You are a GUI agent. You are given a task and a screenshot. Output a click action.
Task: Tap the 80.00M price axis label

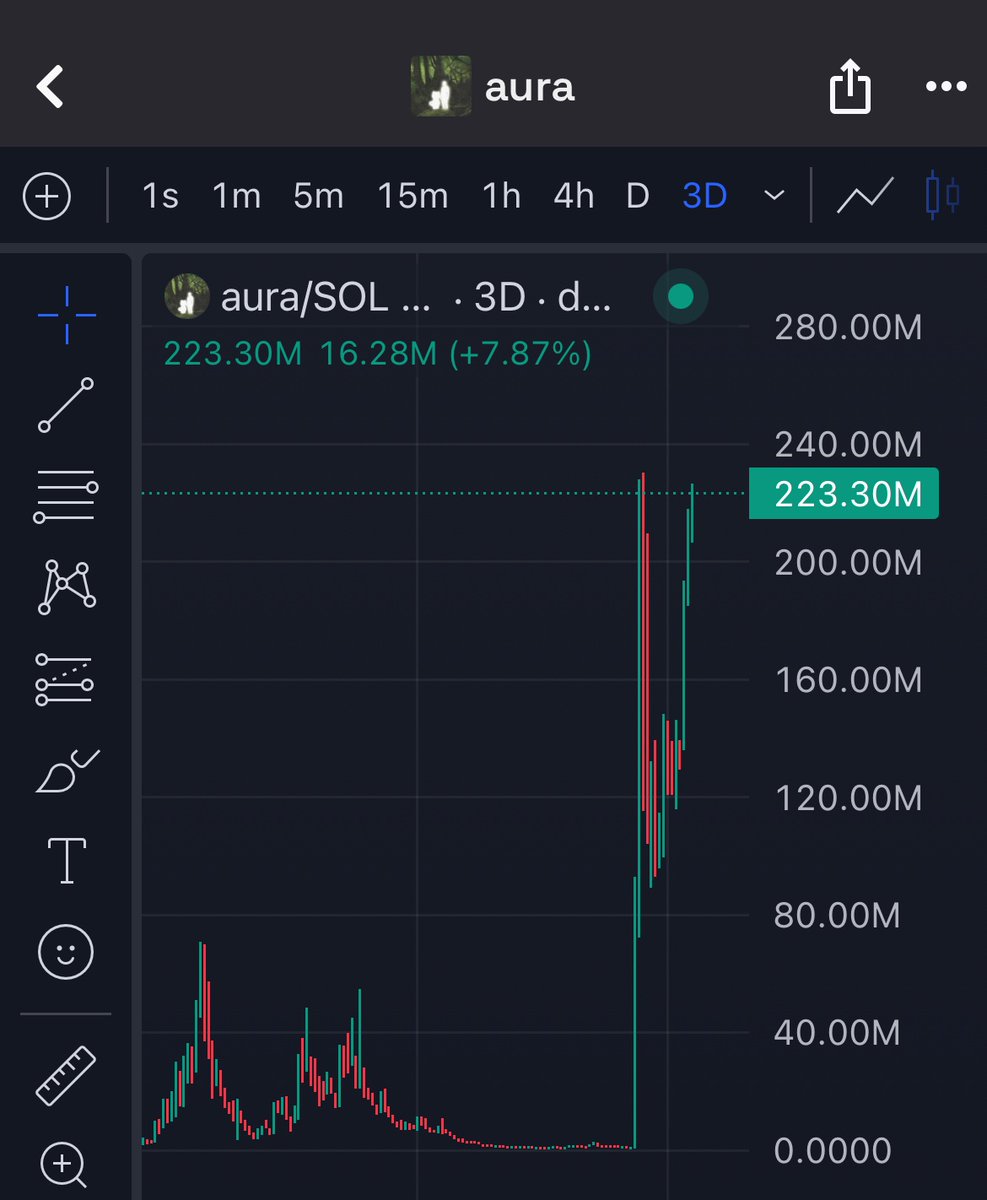838,915
